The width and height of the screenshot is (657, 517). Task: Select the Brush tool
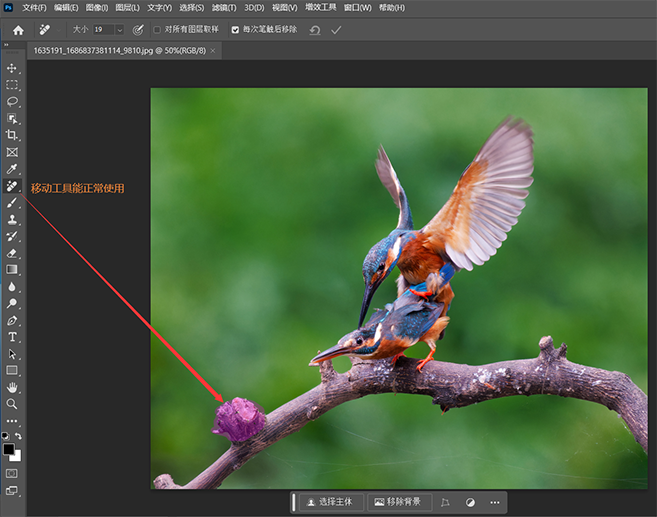pyautogui.click(x=12, y=203)
